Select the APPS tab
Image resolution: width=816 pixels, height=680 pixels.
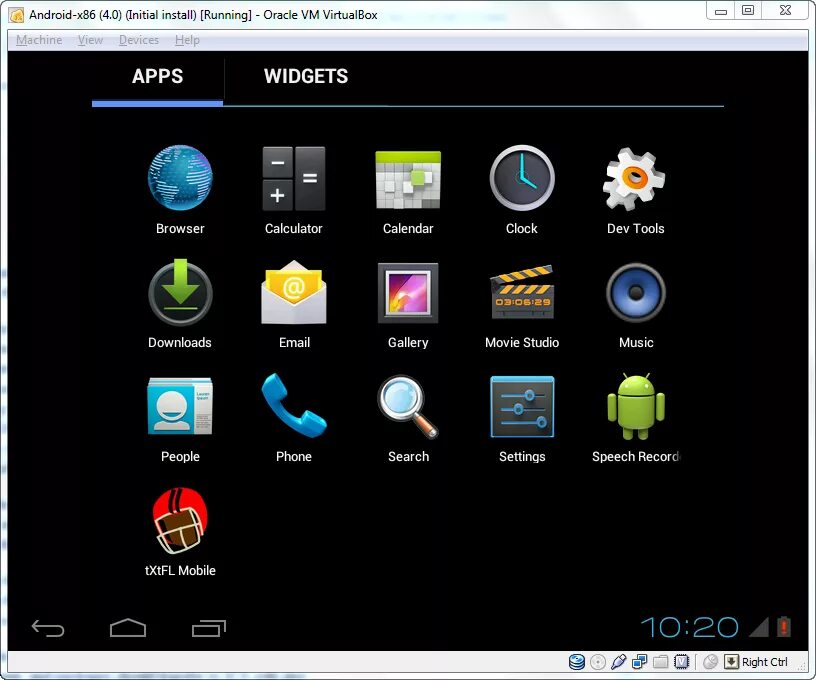tap(157, 76)
